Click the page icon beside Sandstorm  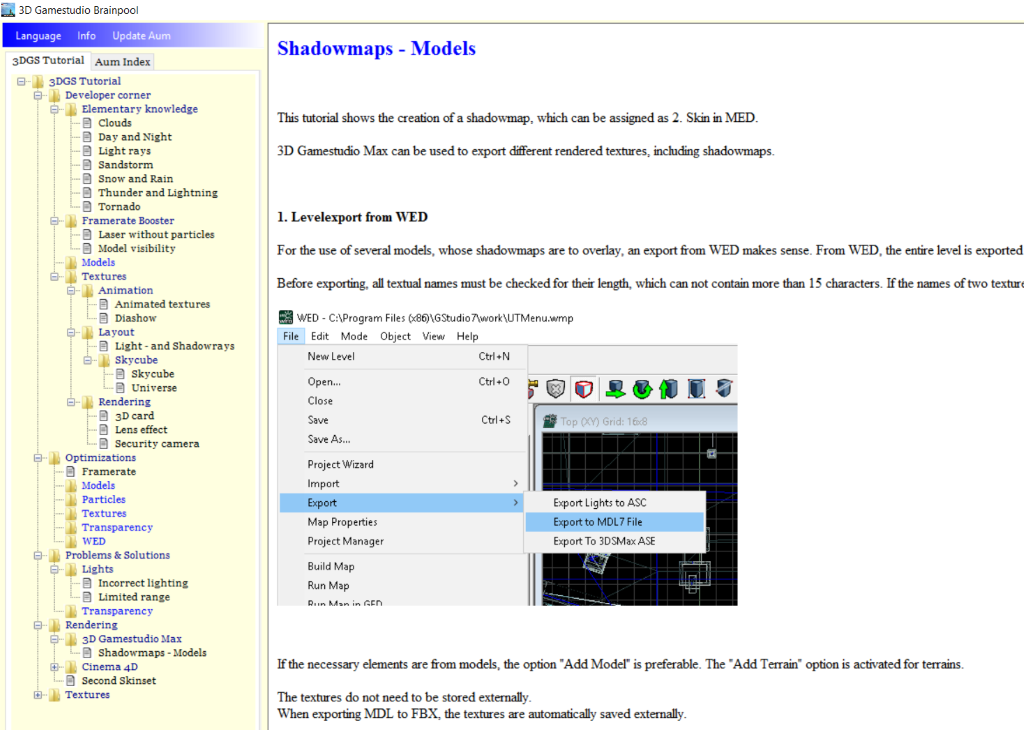click(87, 165)
